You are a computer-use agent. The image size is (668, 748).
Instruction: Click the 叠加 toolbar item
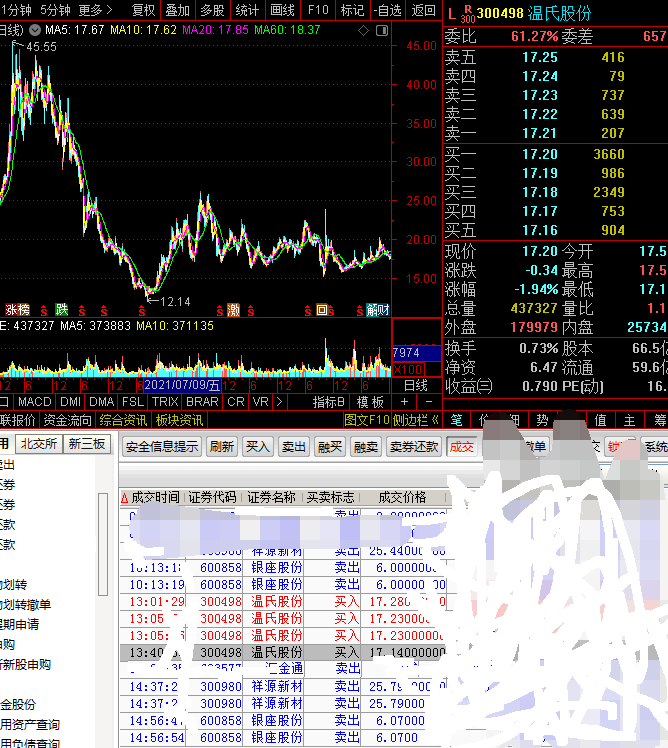click(x=177, y=10)
